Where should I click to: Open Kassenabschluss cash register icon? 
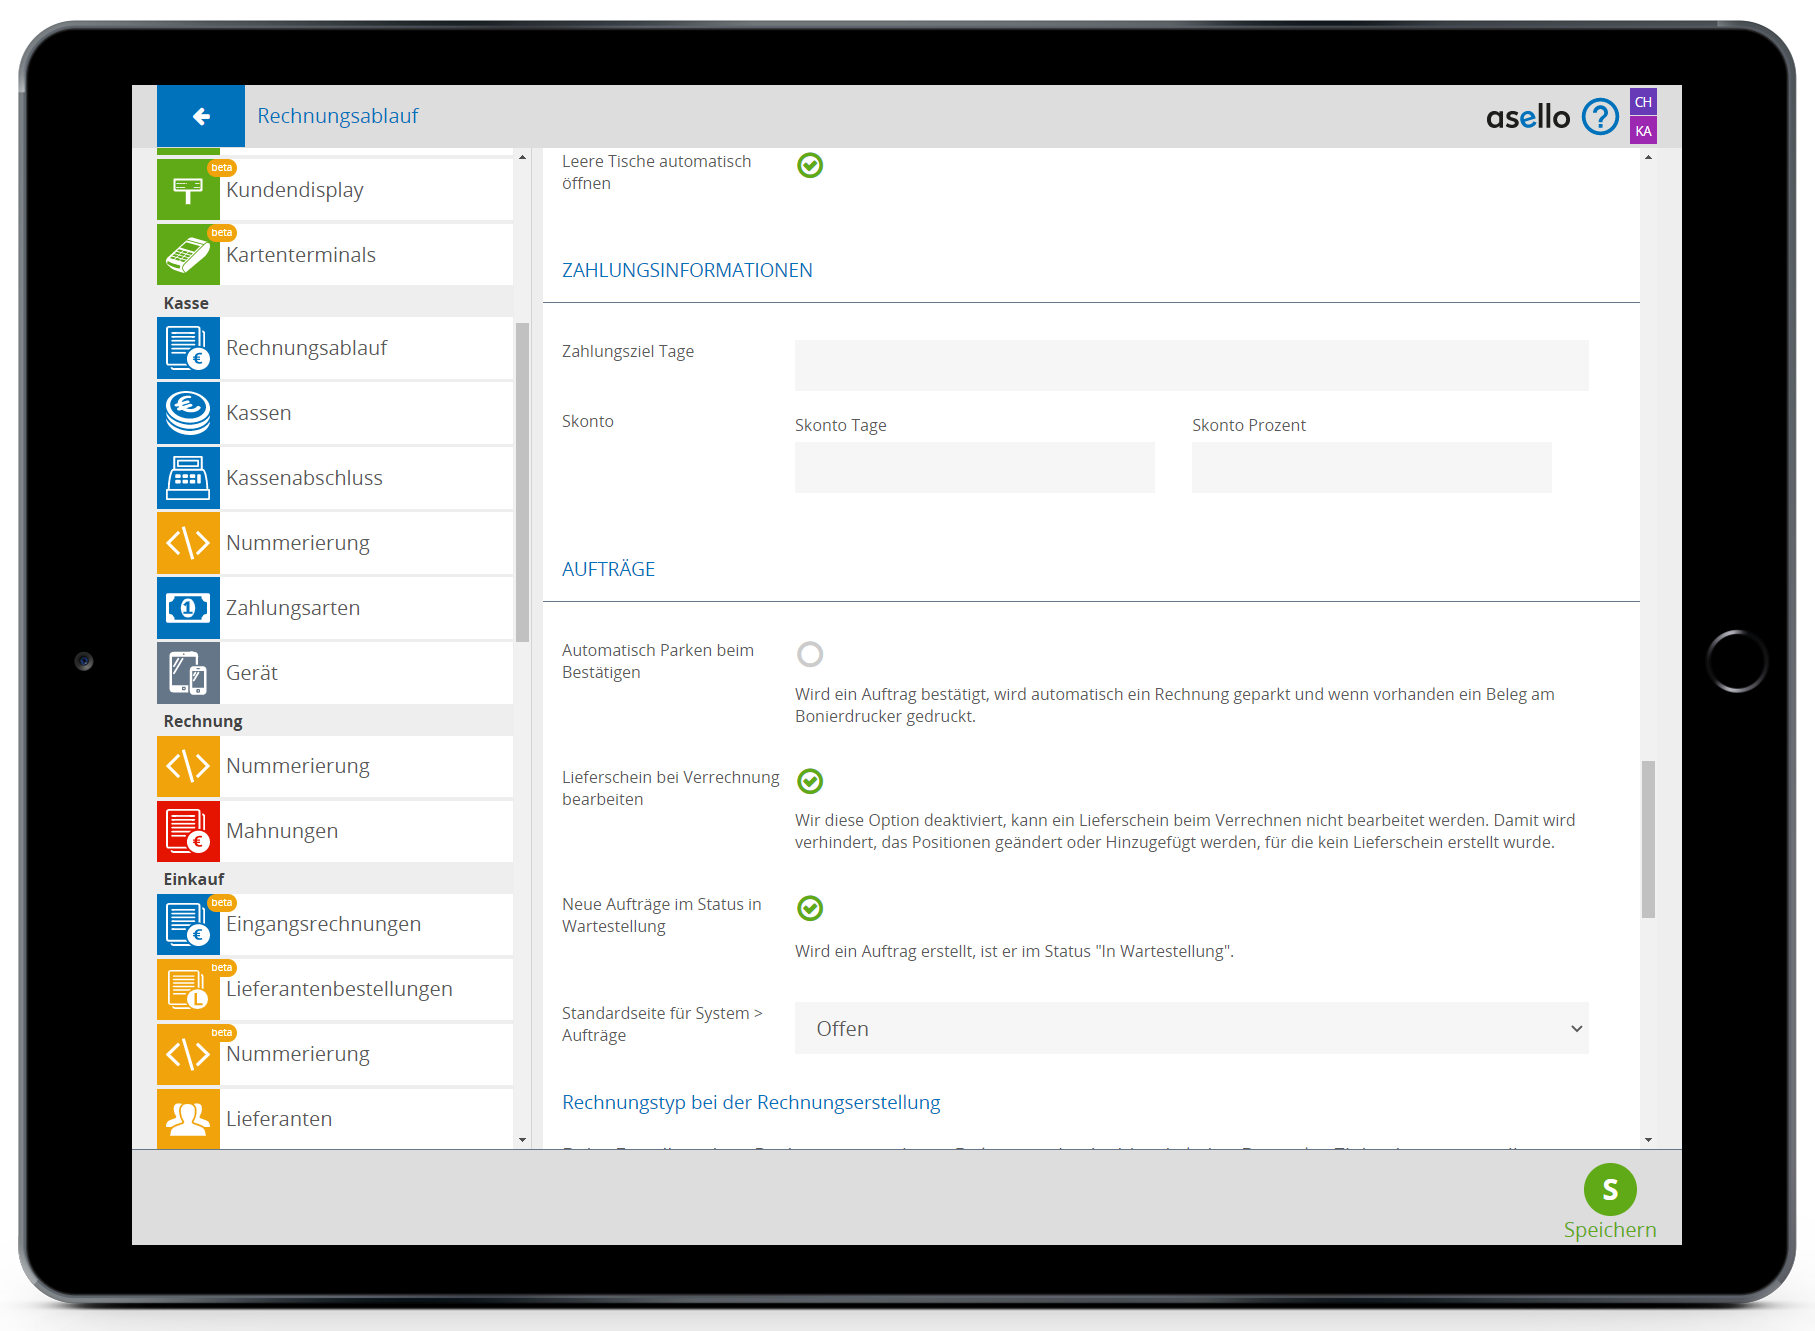[x=188, y=478]
